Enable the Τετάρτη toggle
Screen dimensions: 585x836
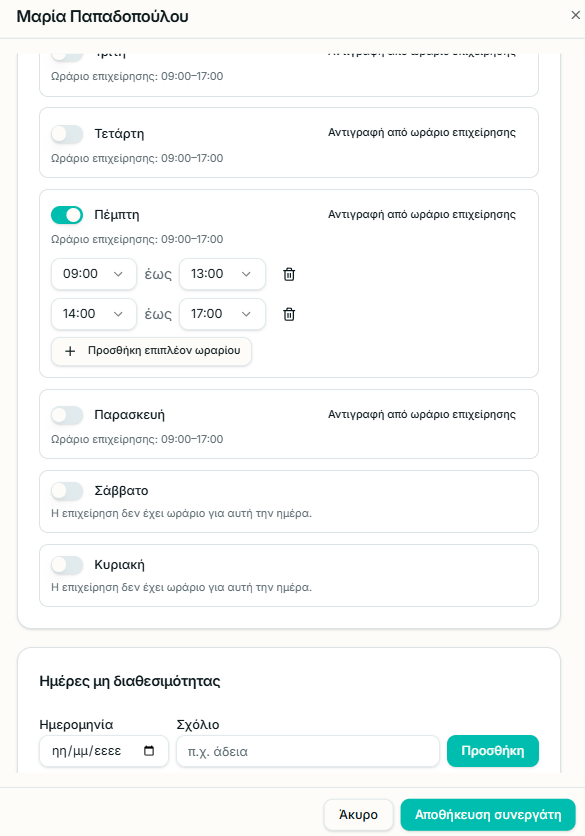click(x=67, y=134)
